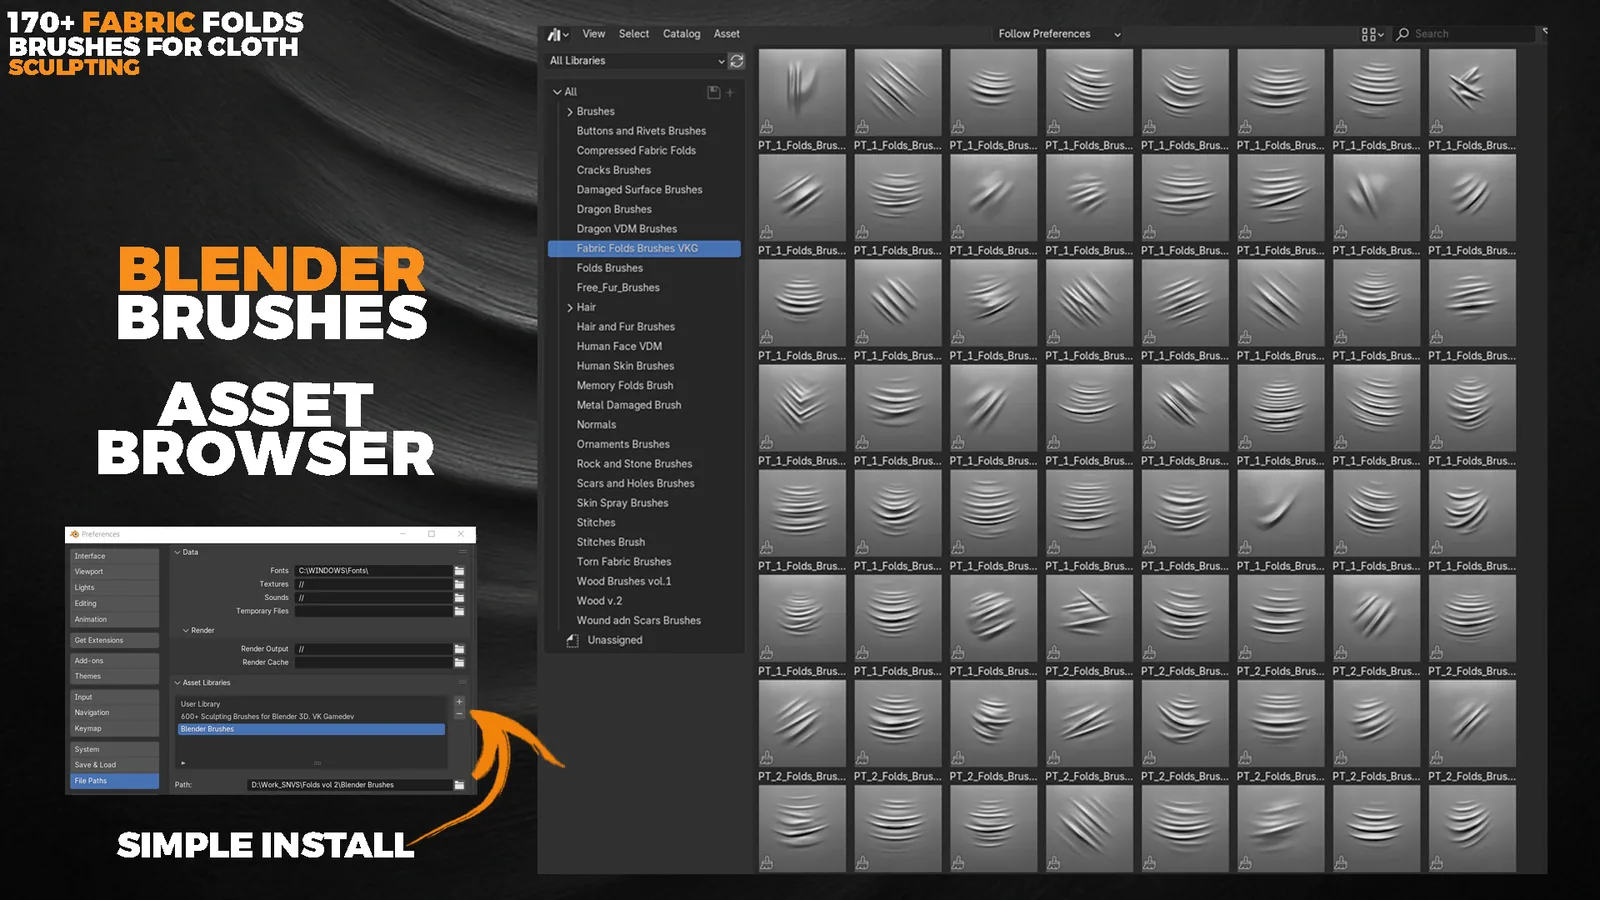Image resolution: width=1600 pixels, height=900 pixels.
Task: Click the Asset Browser editor type icon
Action: pyautogui.click(x=554, y=35)
